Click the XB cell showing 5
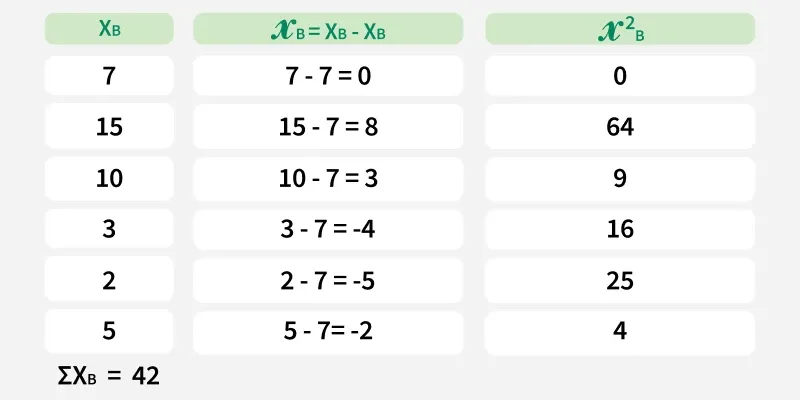 pos(109,331)
